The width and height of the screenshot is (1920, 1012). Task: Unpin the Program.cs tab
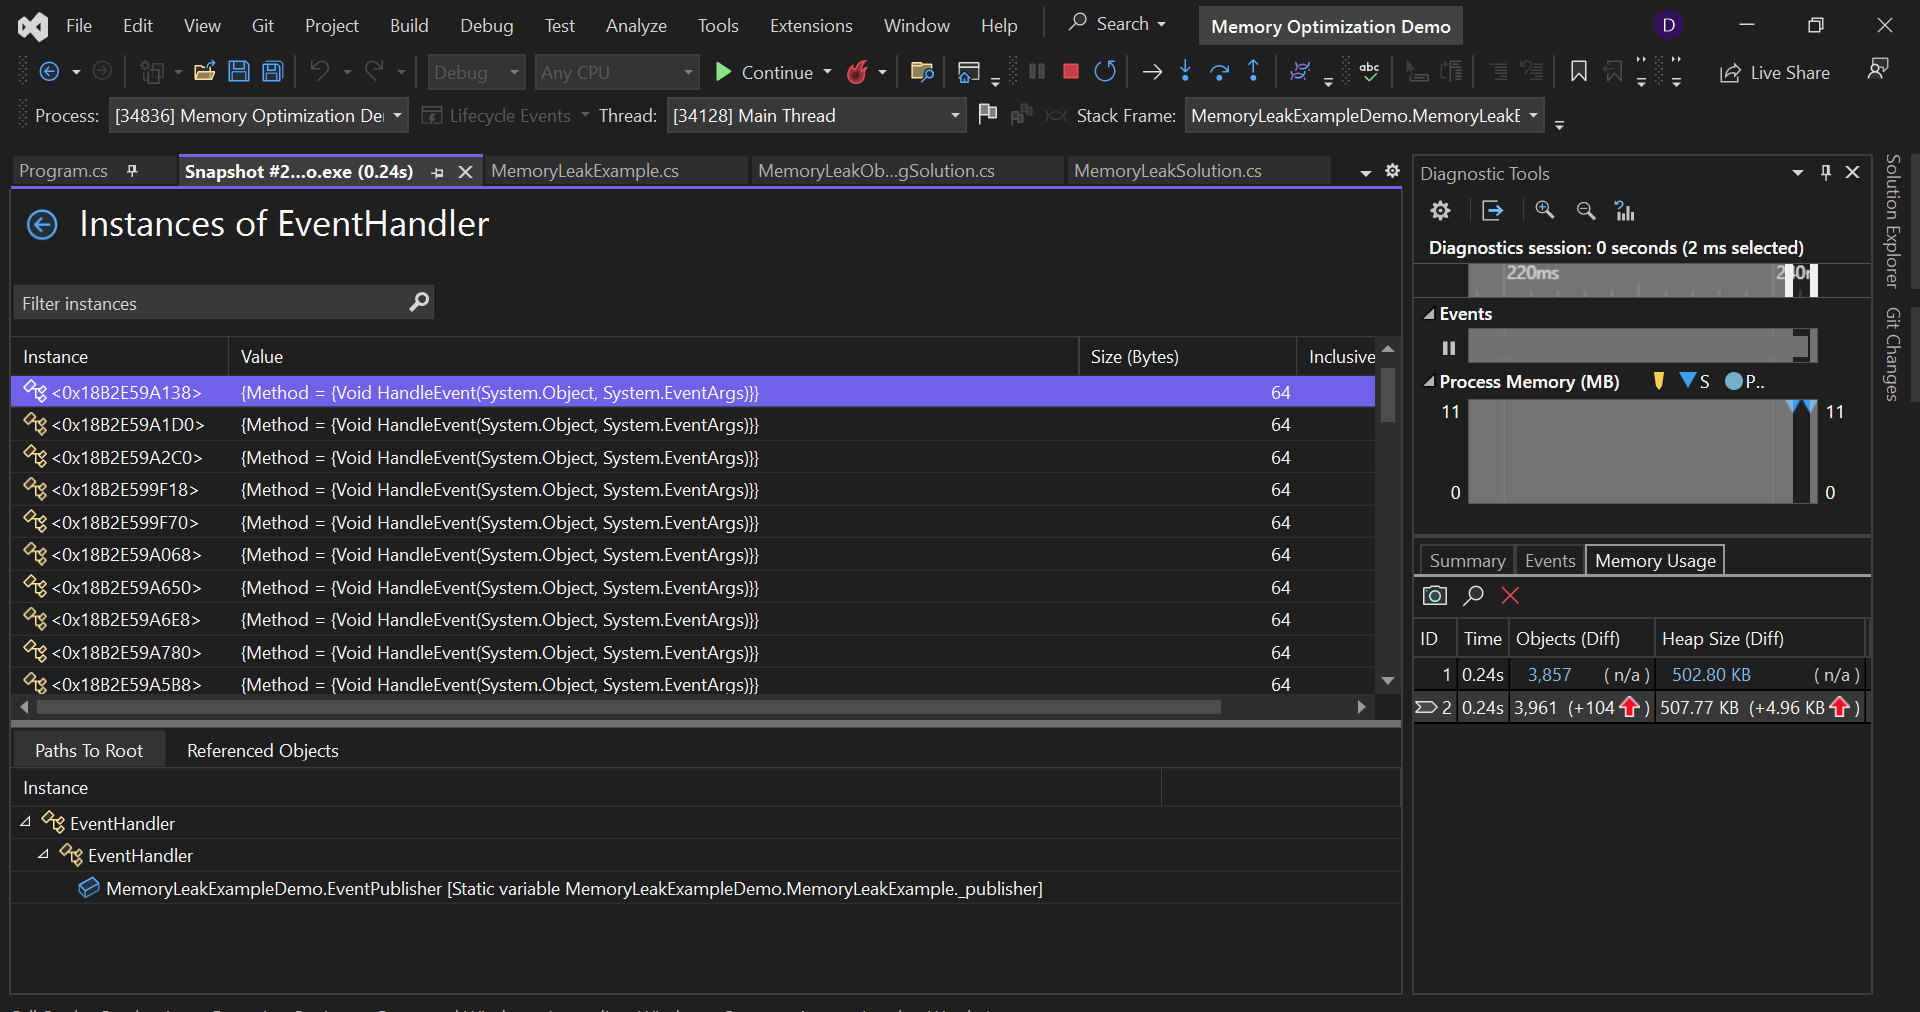[132, 171]
